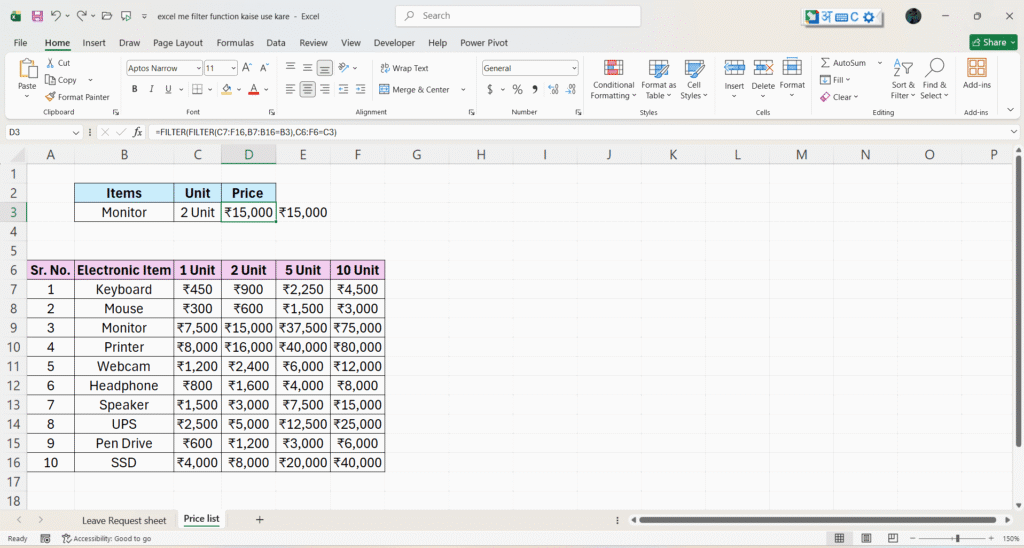This screenshot has width=1024, height=548.
Task: Click the AutoSum button
Action: 843,63
